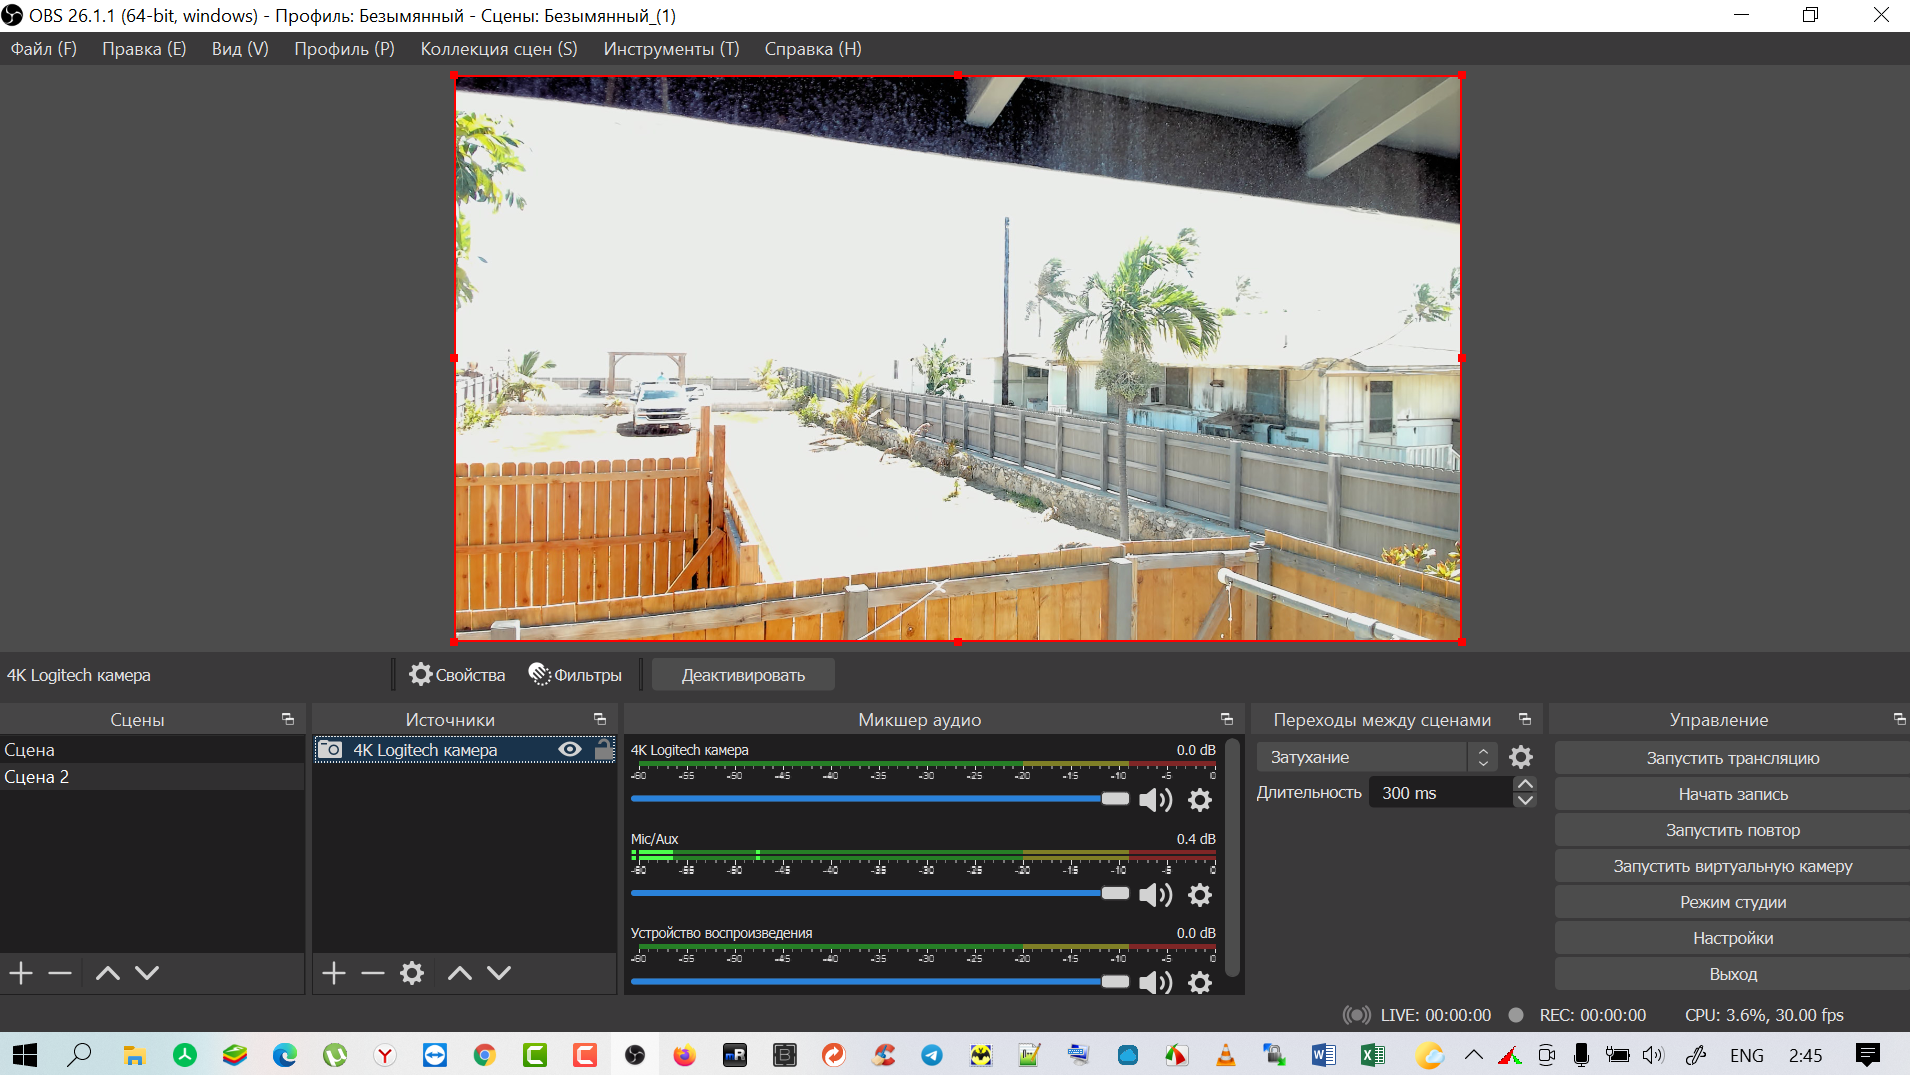This screenshot has height=1075, width=1910.
Task: Open the Правка (E) menu
Action: pyautogui.click(x=144, y=49)
